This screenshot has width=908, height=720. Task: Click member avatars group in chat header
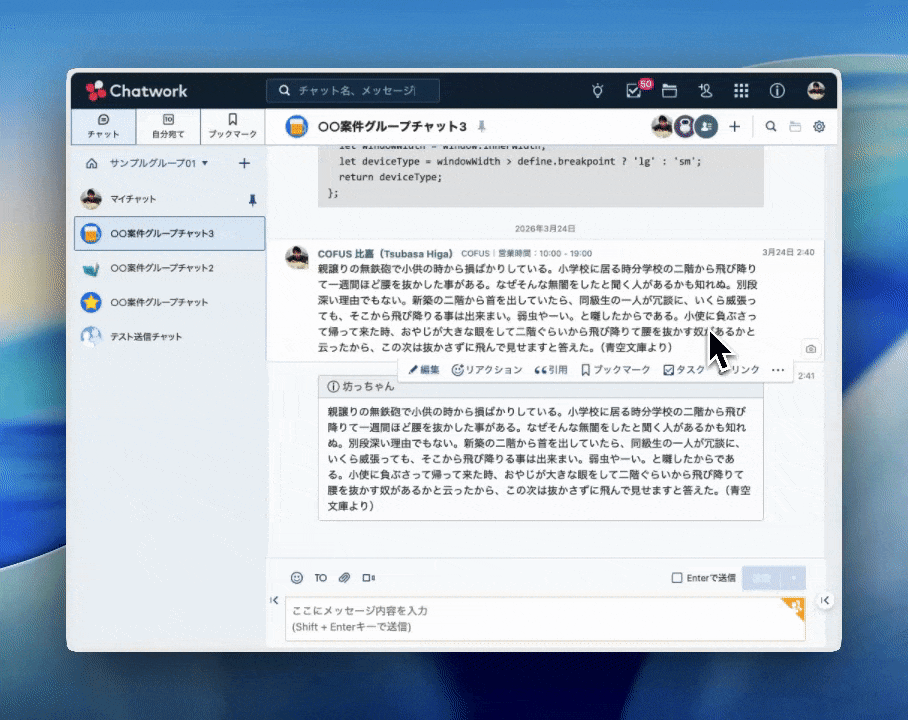tap(684, 126)
